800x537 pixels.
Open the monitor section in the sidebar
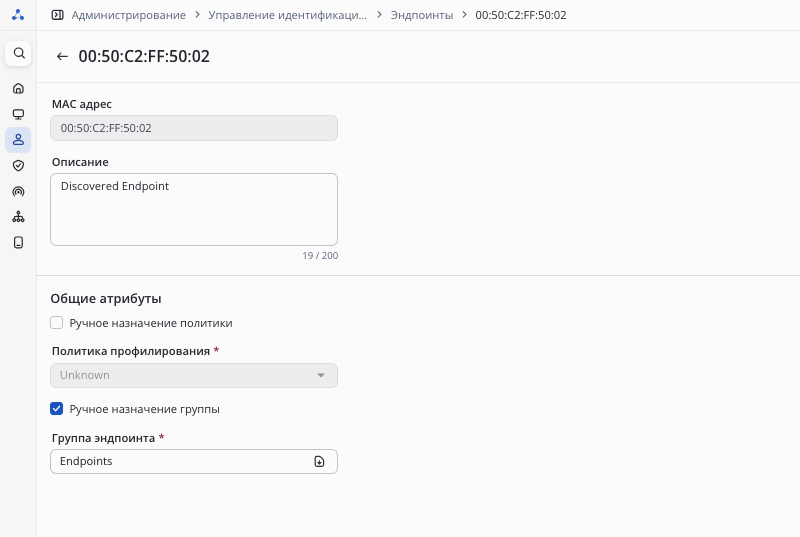tap(18, 114)
